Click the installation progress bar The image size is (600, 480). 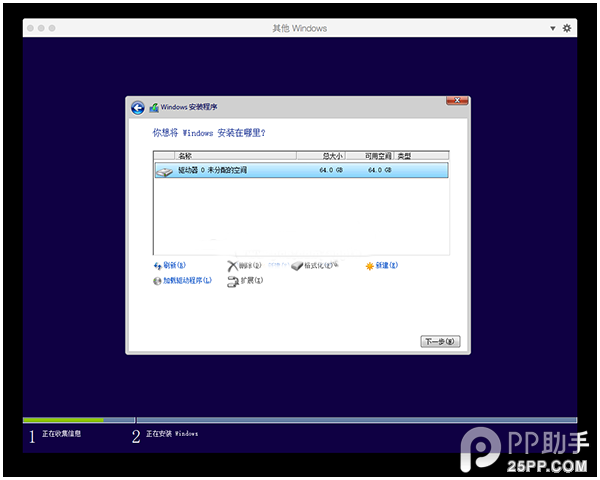(300, 420)
